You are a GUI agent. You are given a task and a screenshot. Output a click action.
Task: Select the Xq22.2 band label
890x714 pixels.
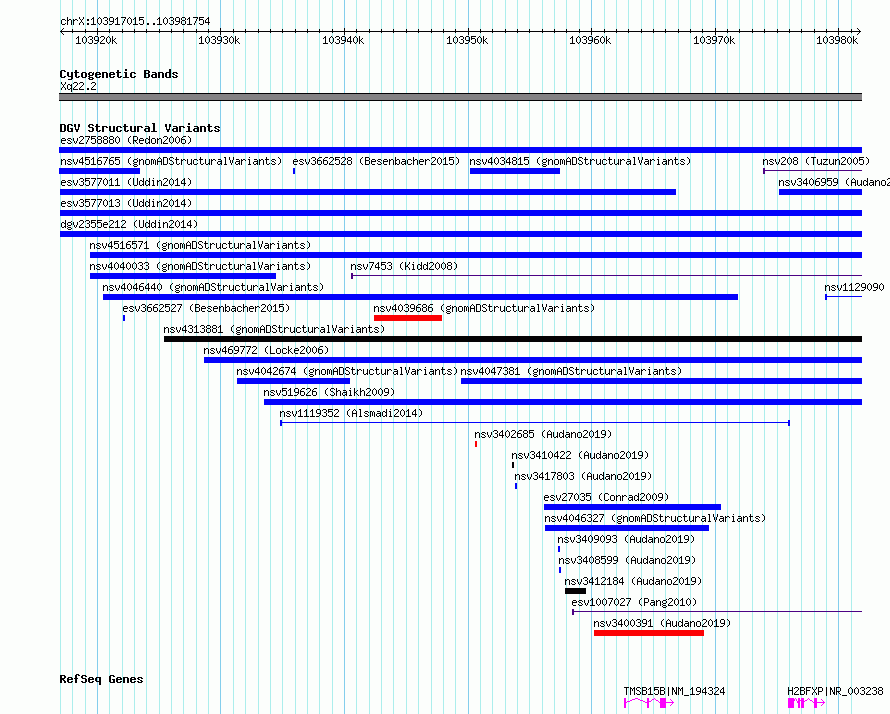(x=78, y=86)
